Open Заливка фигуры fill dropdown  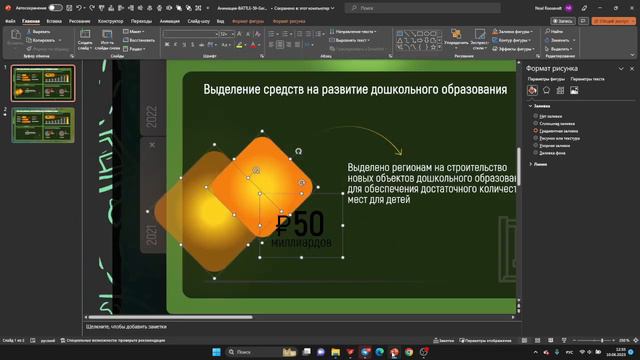[x=512, y=31]
